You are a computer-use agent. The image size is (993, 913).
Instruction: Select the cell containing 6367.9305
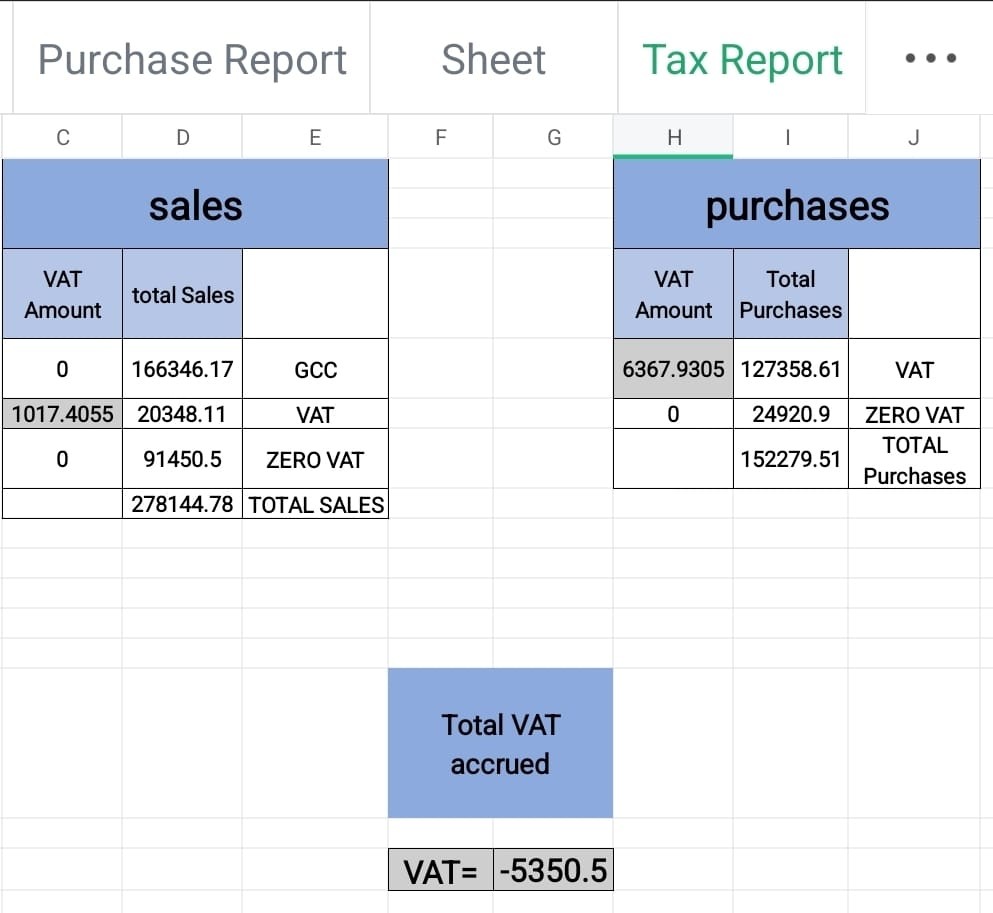pos(673,369)
